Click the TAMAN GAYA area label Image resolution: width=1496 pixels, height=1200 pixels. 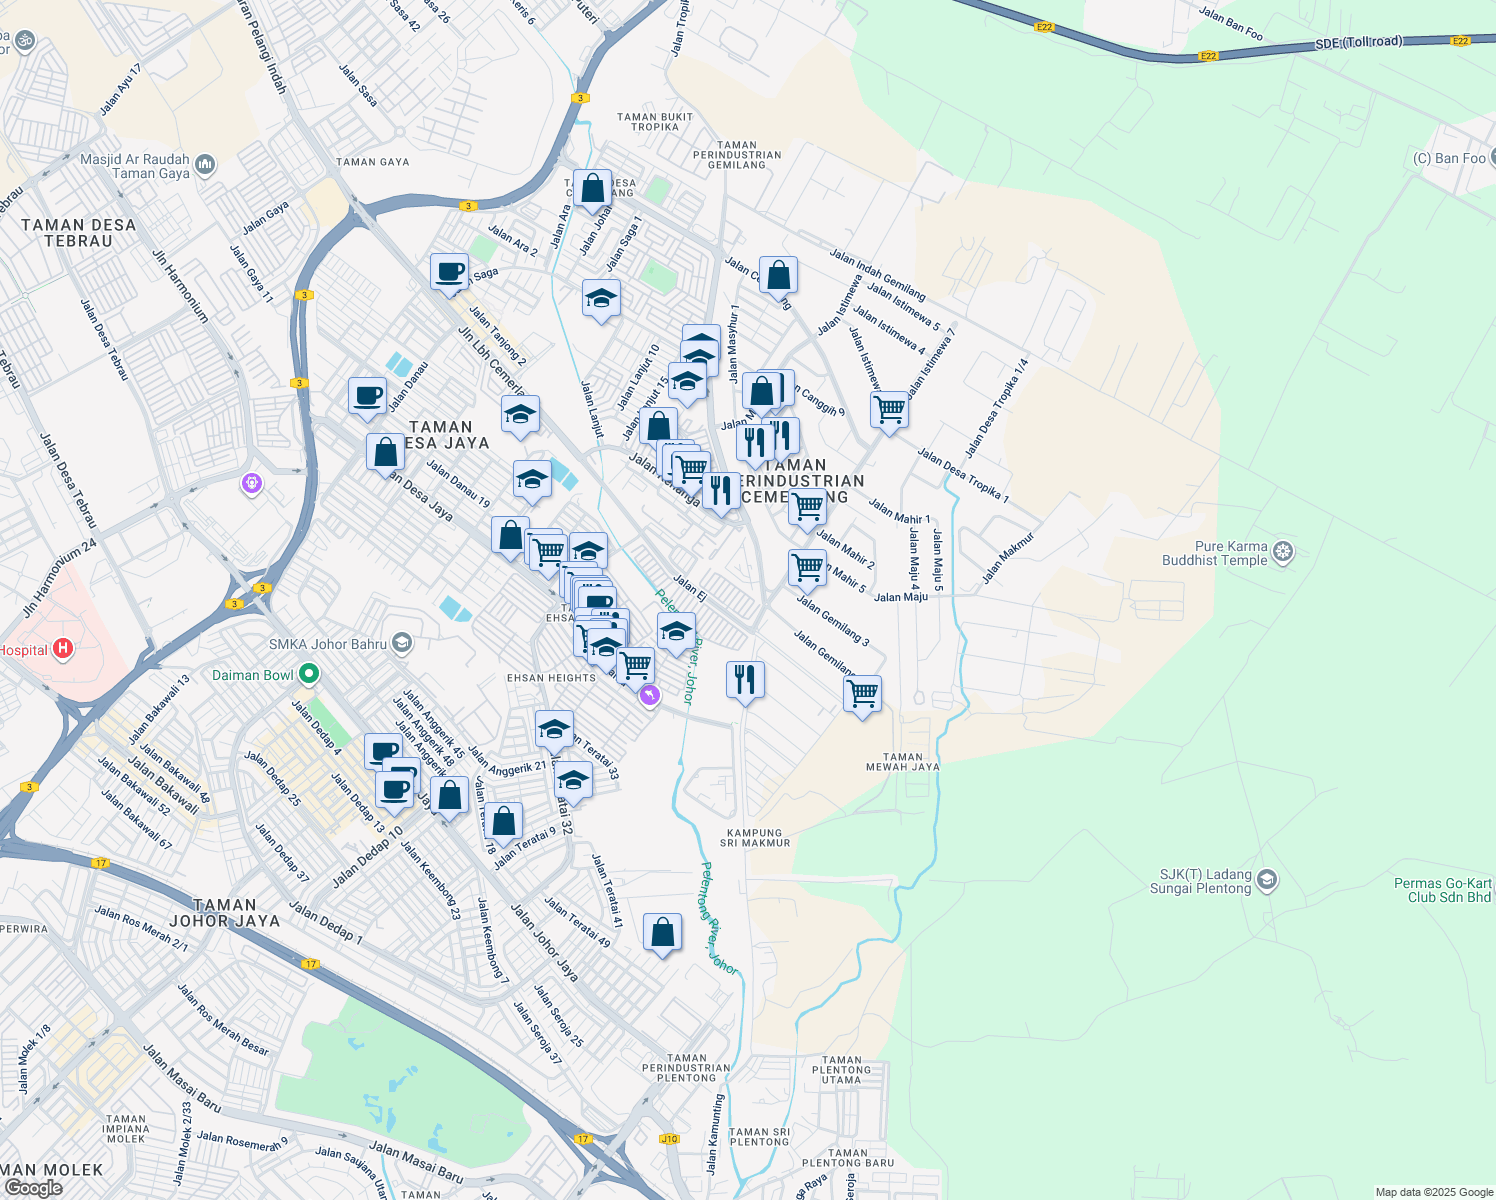tap(373, 162)
